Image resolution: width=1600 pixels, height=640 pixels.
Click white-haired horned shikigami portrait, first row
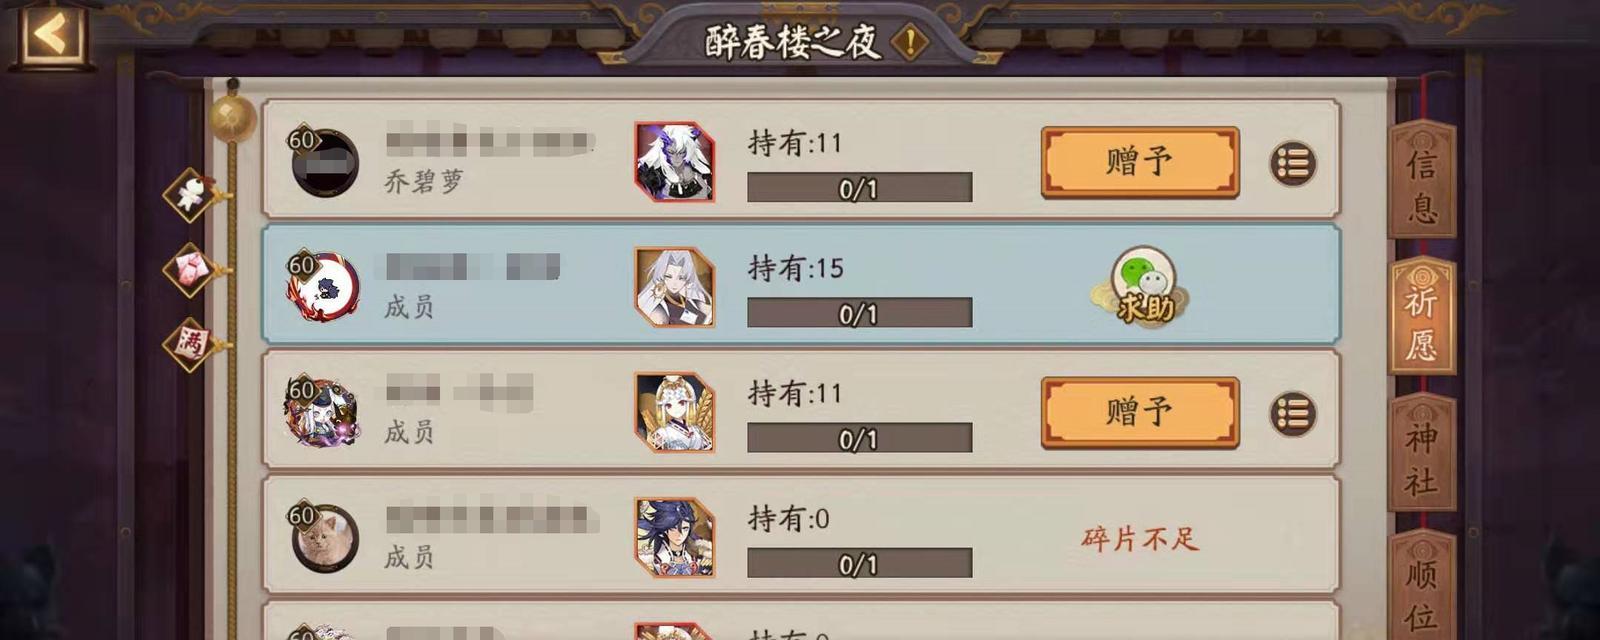pyautogui.click(x=675, y=162)
